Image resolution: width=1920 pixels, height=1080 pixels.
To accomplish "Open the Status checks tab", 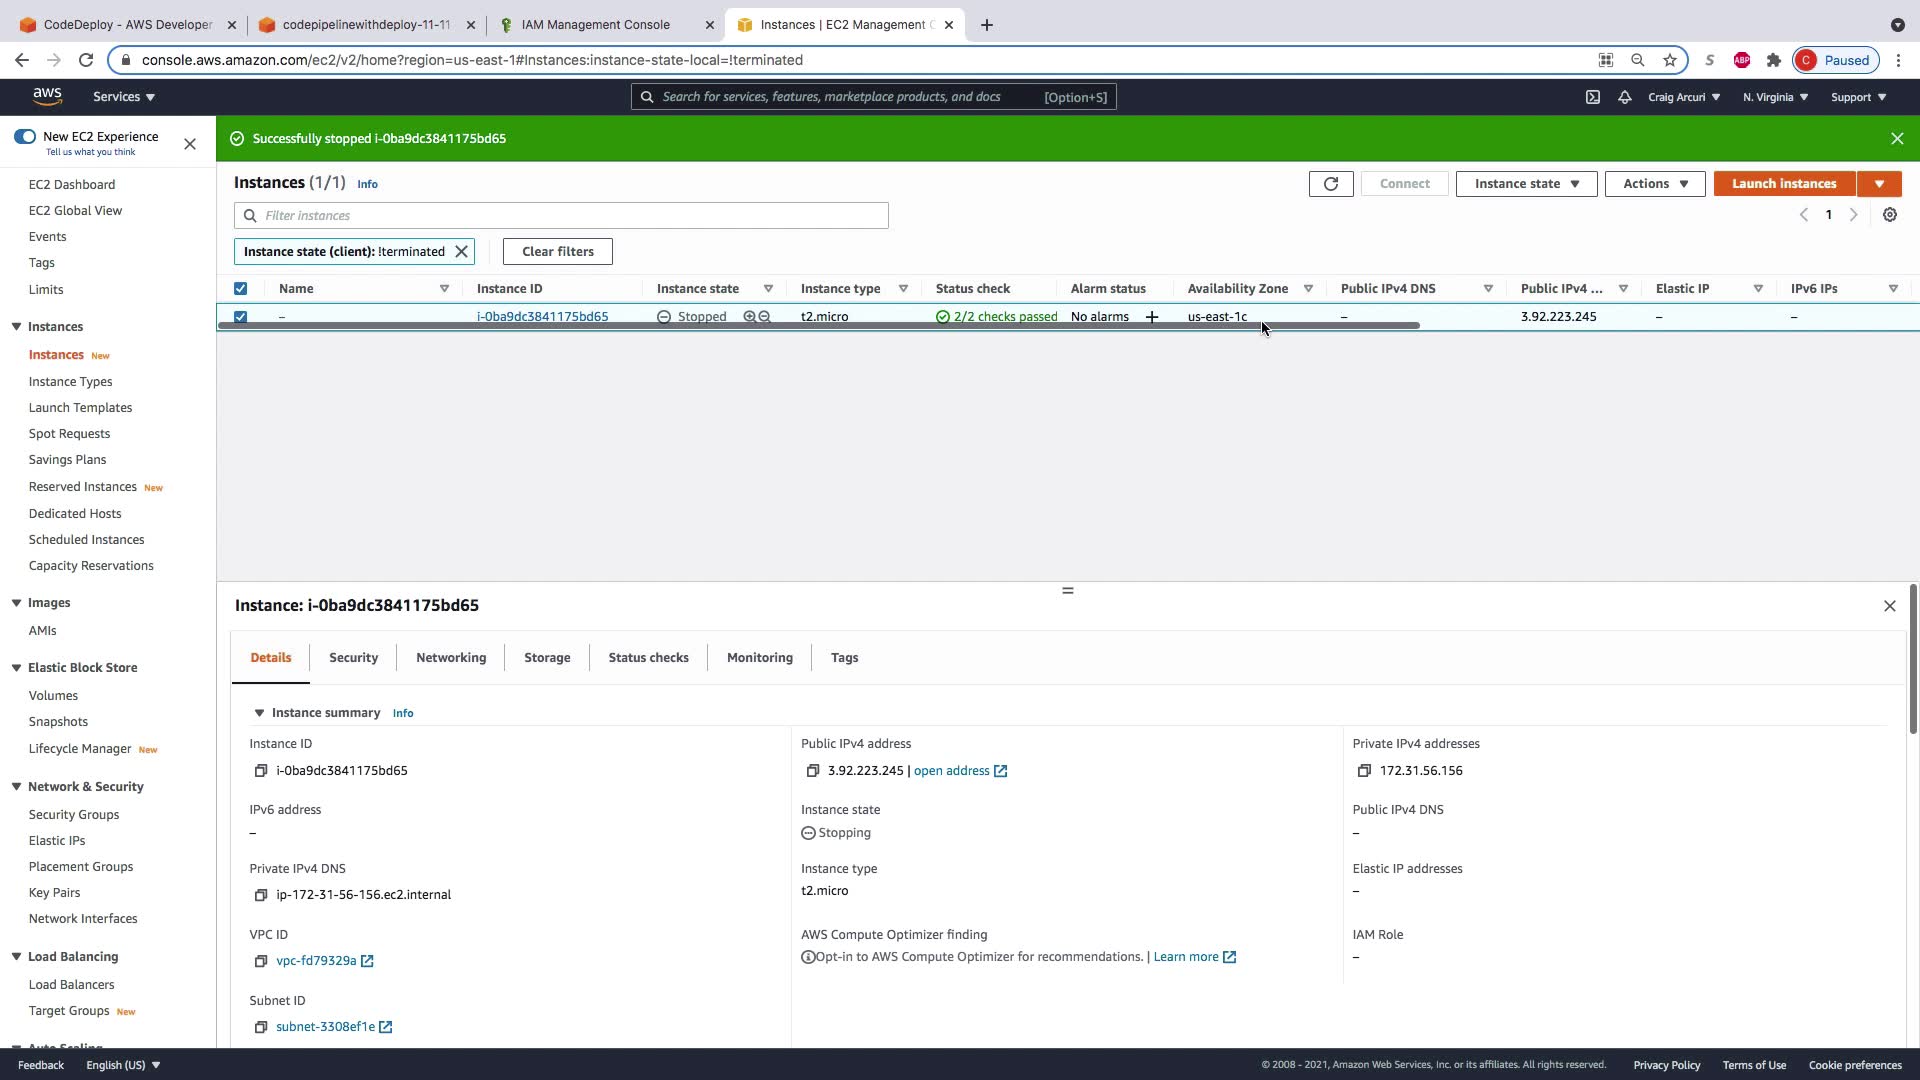I will (648, 658).
